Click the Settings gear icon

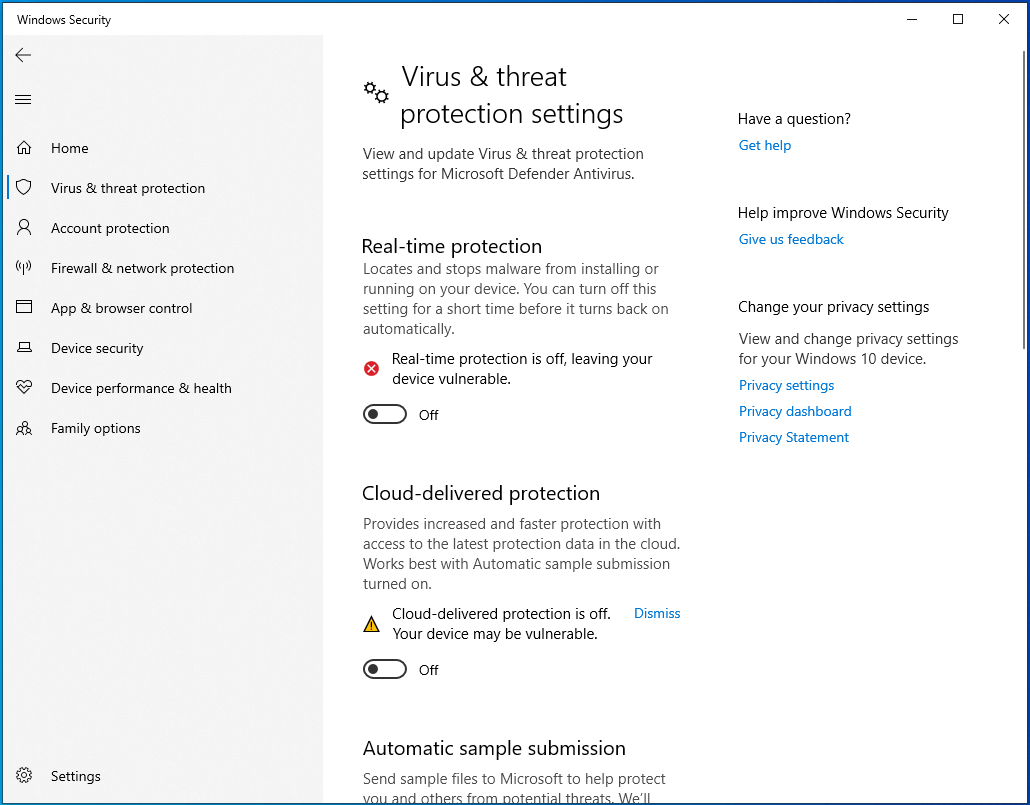[x=23, y=776]
